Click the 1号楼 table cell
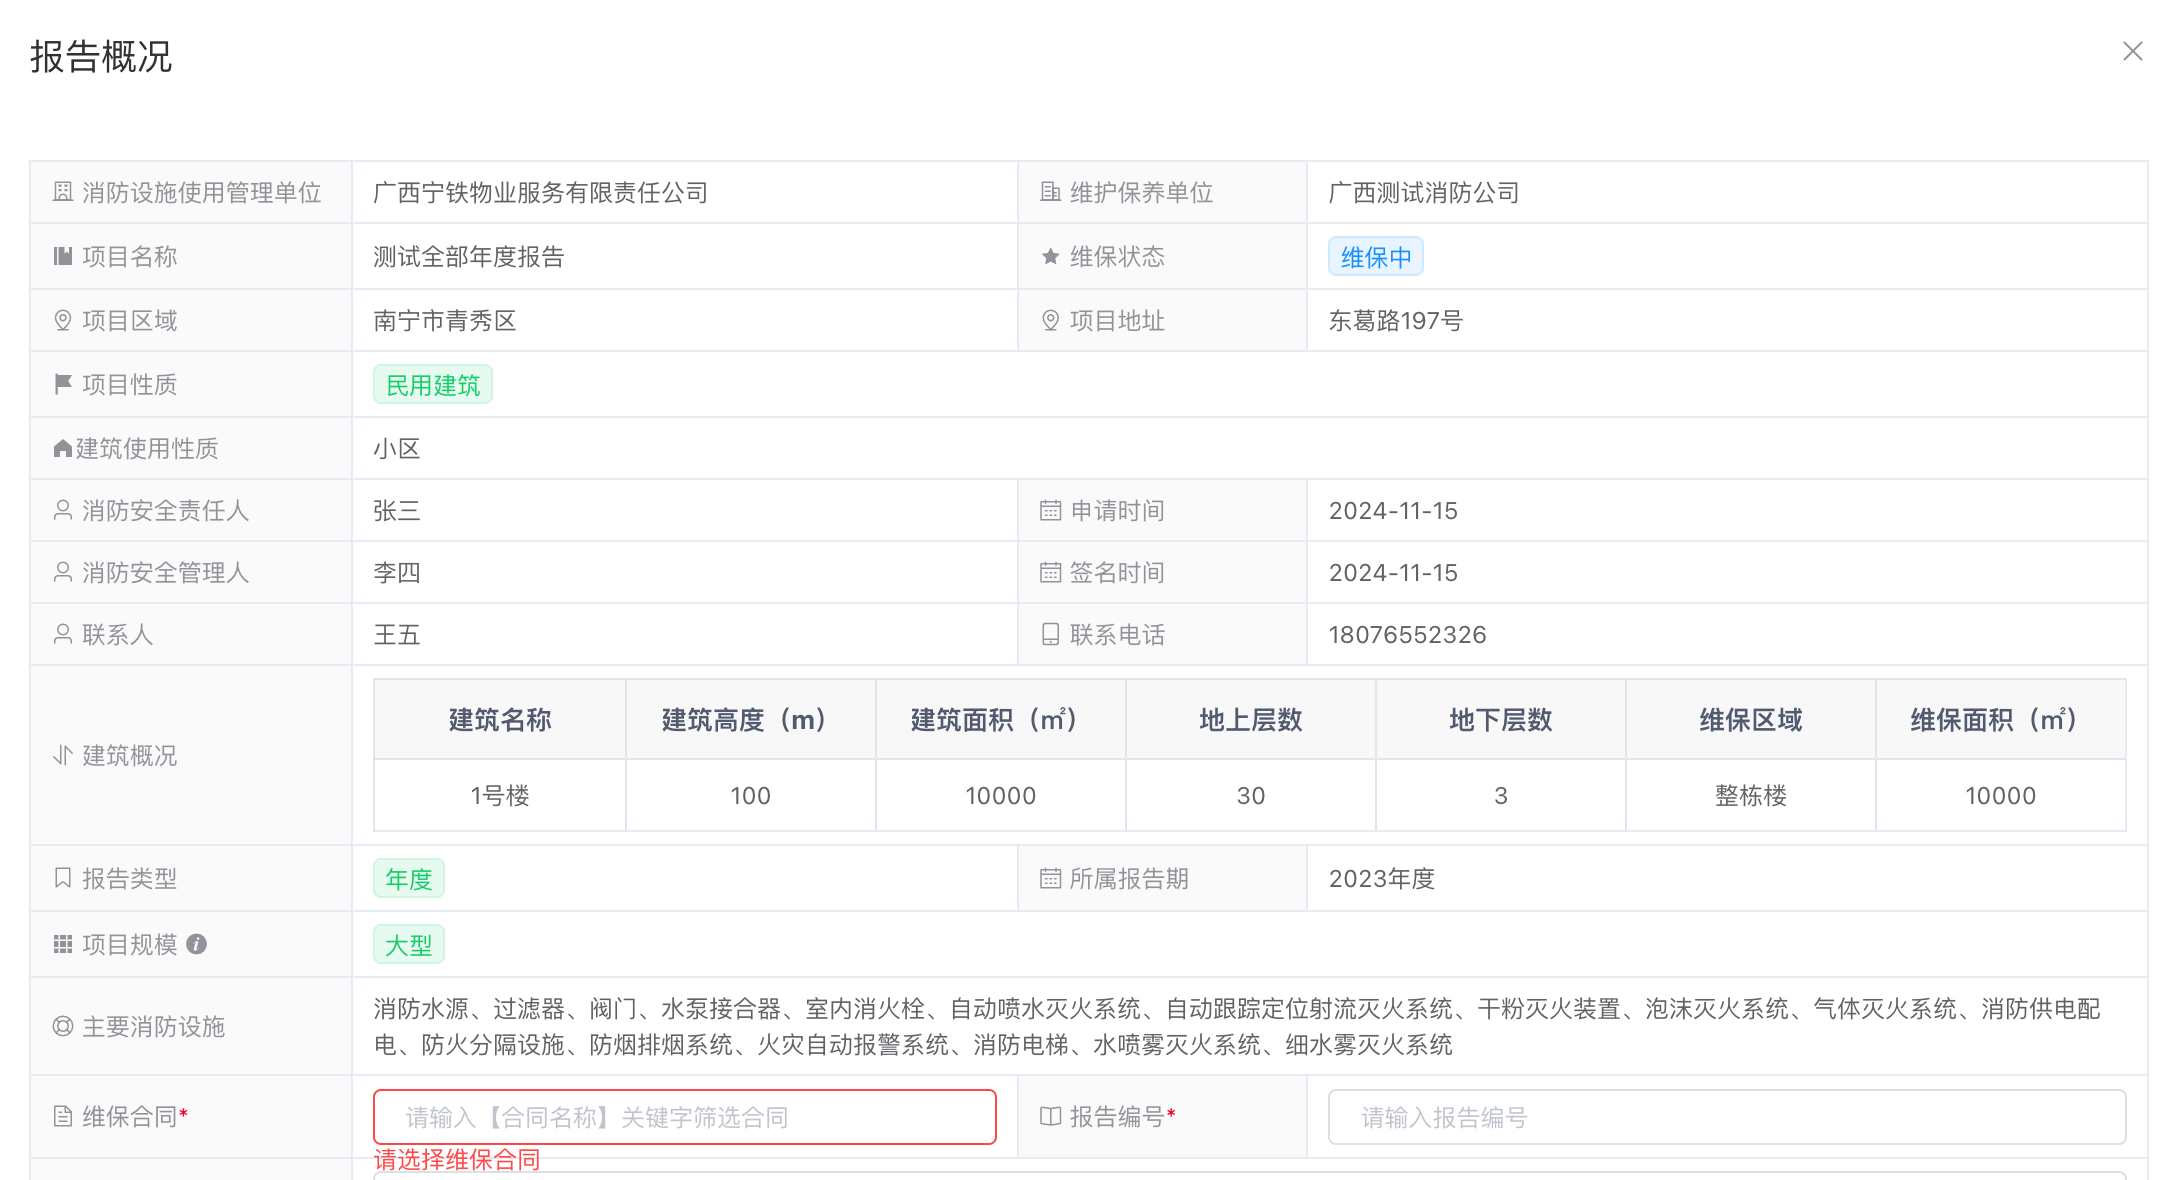The width and height of the screenshot is (2166, 1180). [500, 795]
